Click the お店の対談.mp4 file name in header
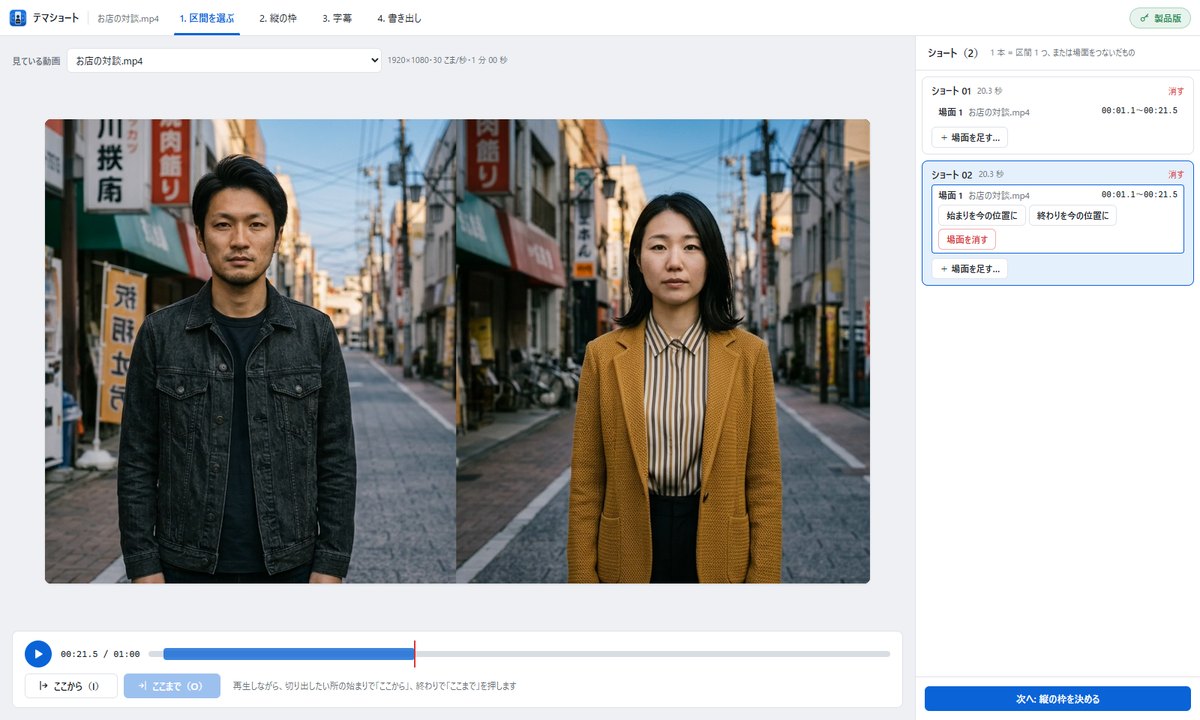The width and height of the screenshot is (1200, 720). click(128, 18)
